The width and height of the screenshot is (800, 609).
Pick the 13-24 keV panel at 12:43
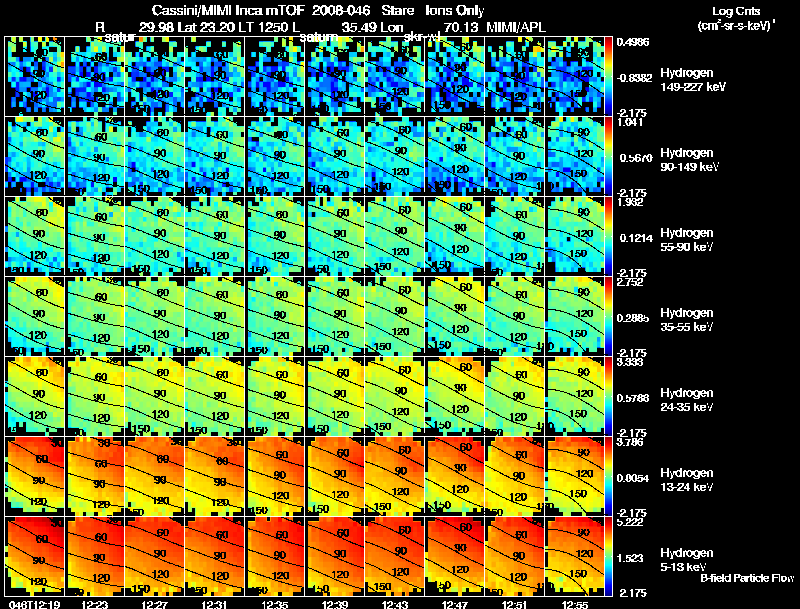pos(395,476)
